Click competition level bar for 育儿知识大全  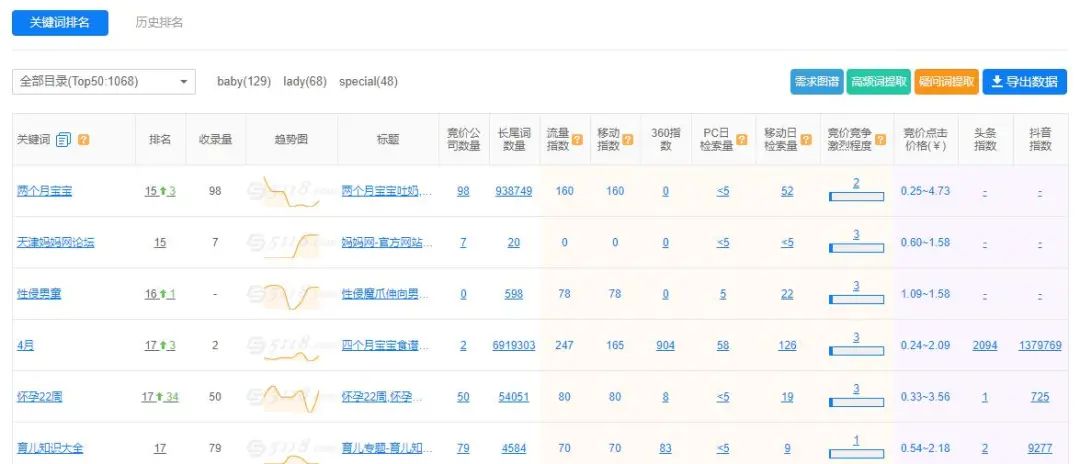click(856, 454)
